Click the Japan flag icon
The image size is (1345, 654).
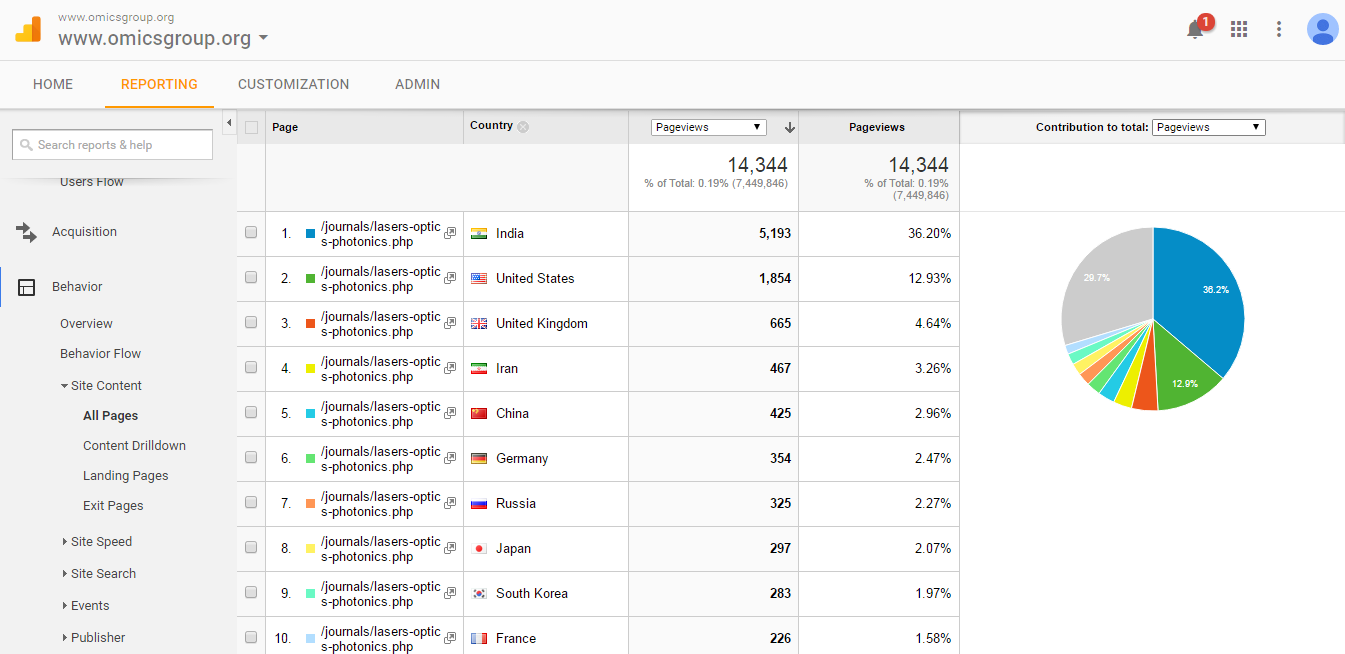479,549
